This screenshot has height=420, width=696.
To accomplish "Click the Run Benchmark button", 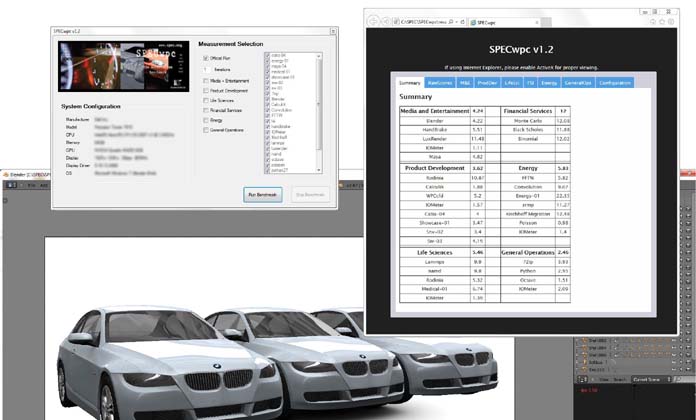I will tap(261, 193).
